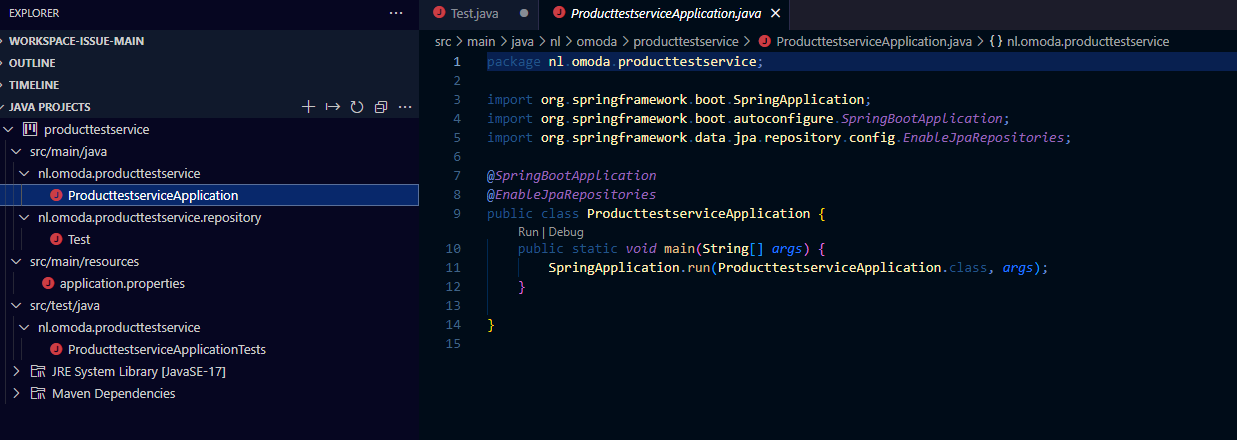Collapse the src/main/resources folder
This screenshot has height=440, width=1237.
(16, 261)
